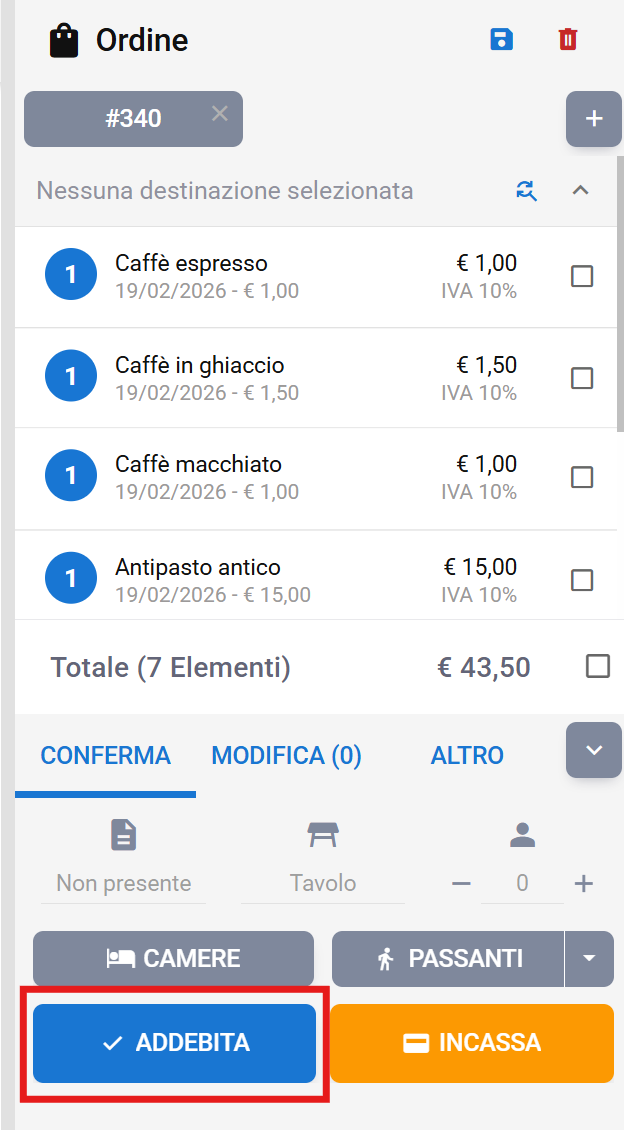Click the blue save order icon

pos(501,40)
